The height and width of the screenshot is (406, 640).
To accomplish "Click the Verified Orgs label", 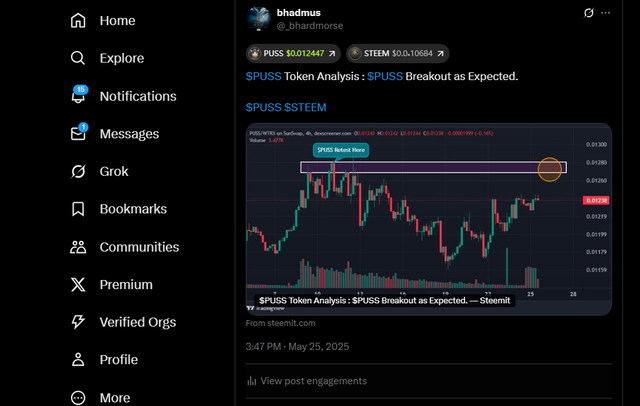I will (x=138, y=322).
